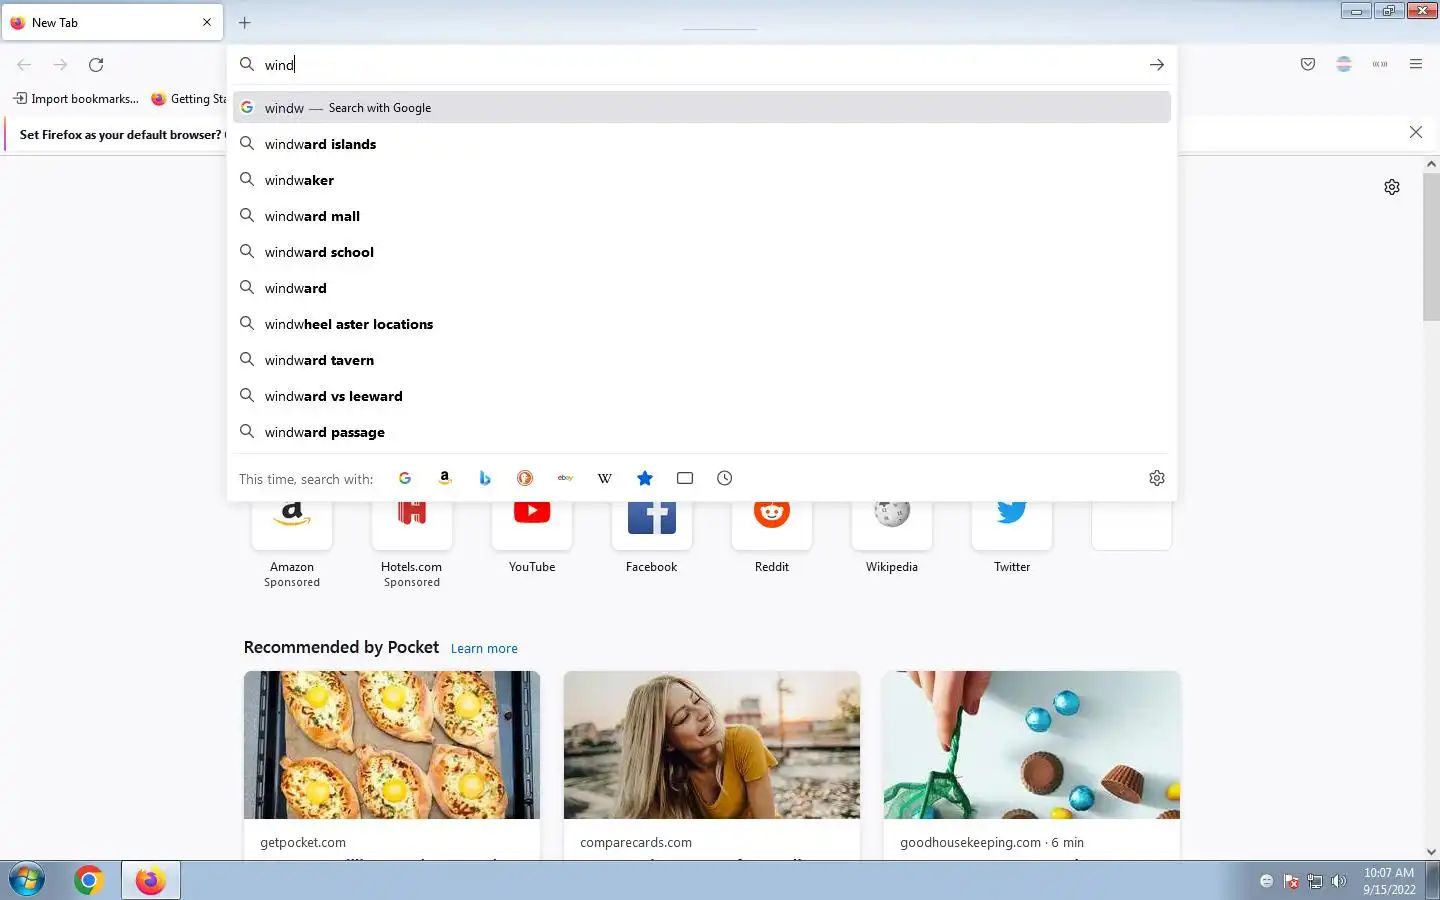Pick the 'windward vs leeward' suggestion
The height and width of the screenshot is (900, 1440).
click(x=702, y=396)
